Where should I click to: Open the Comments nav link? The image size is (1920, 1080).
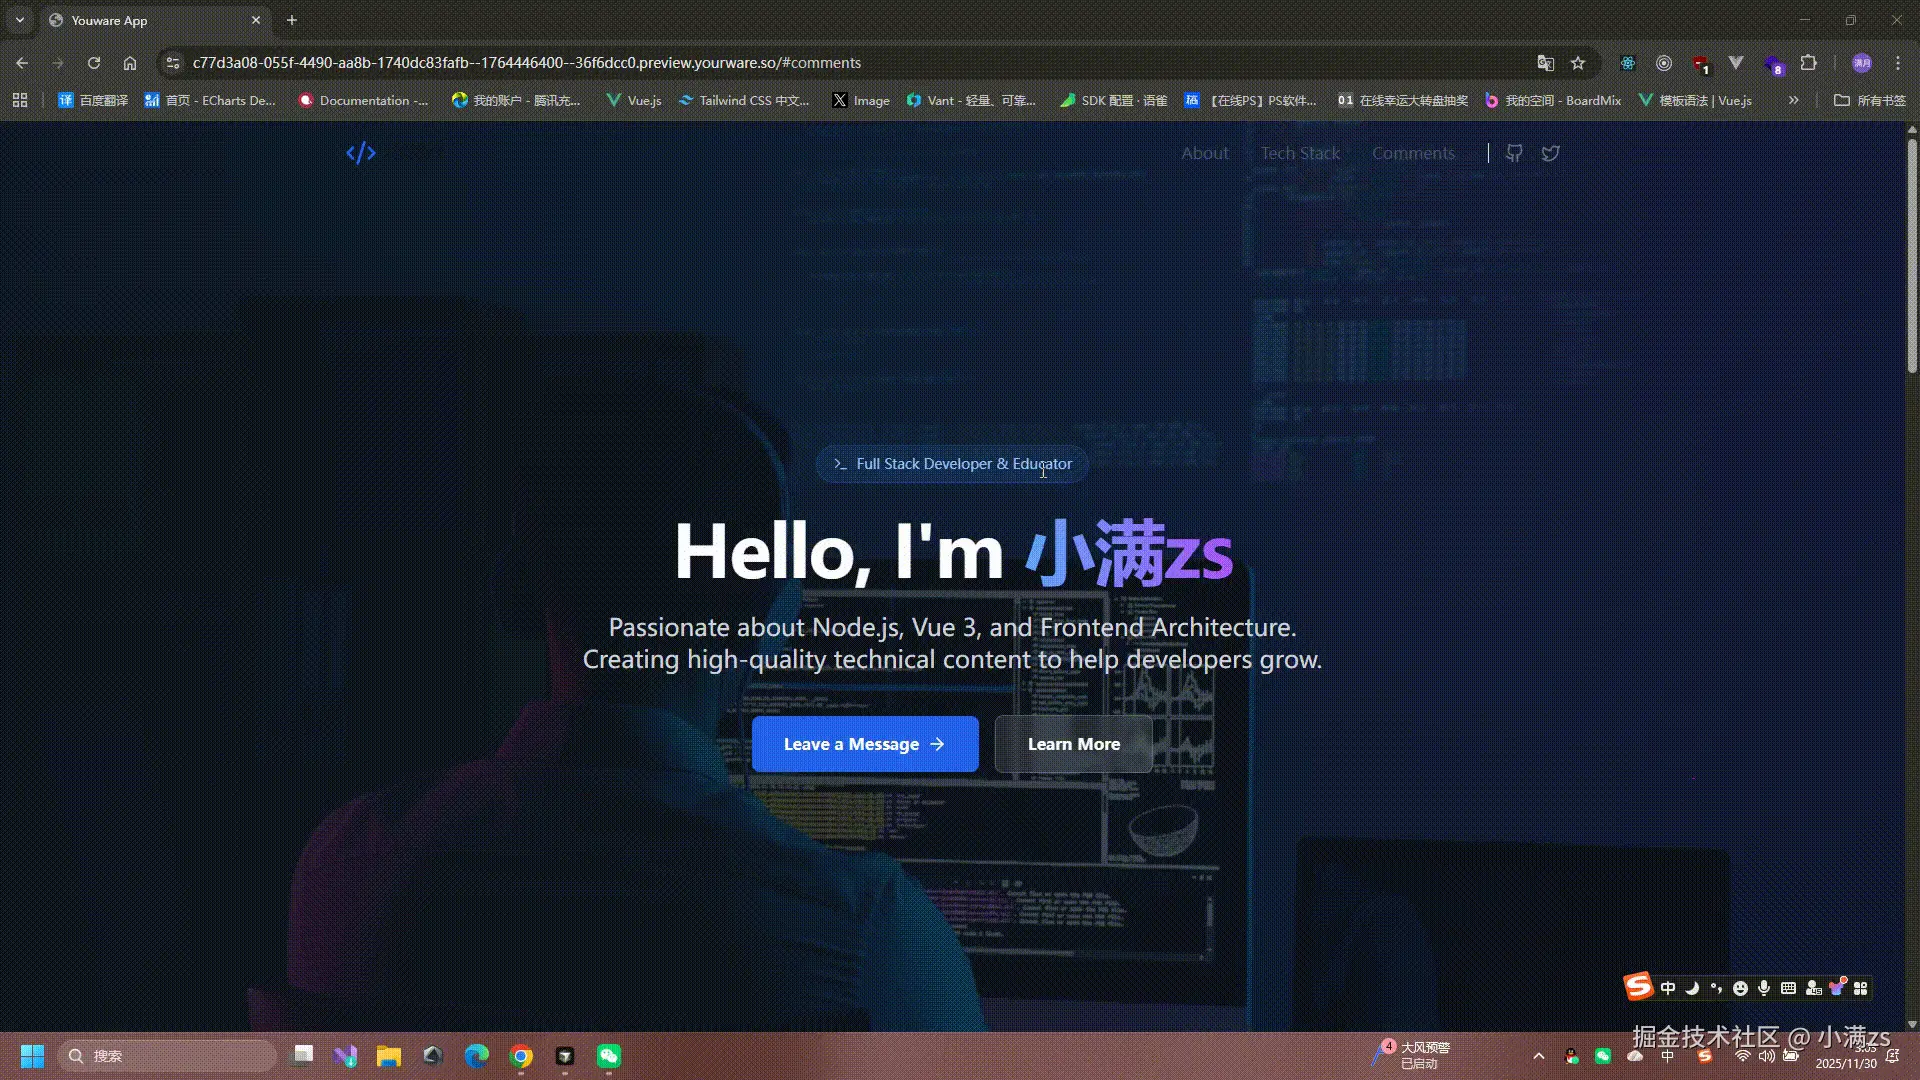click(x=1412, y=153)
